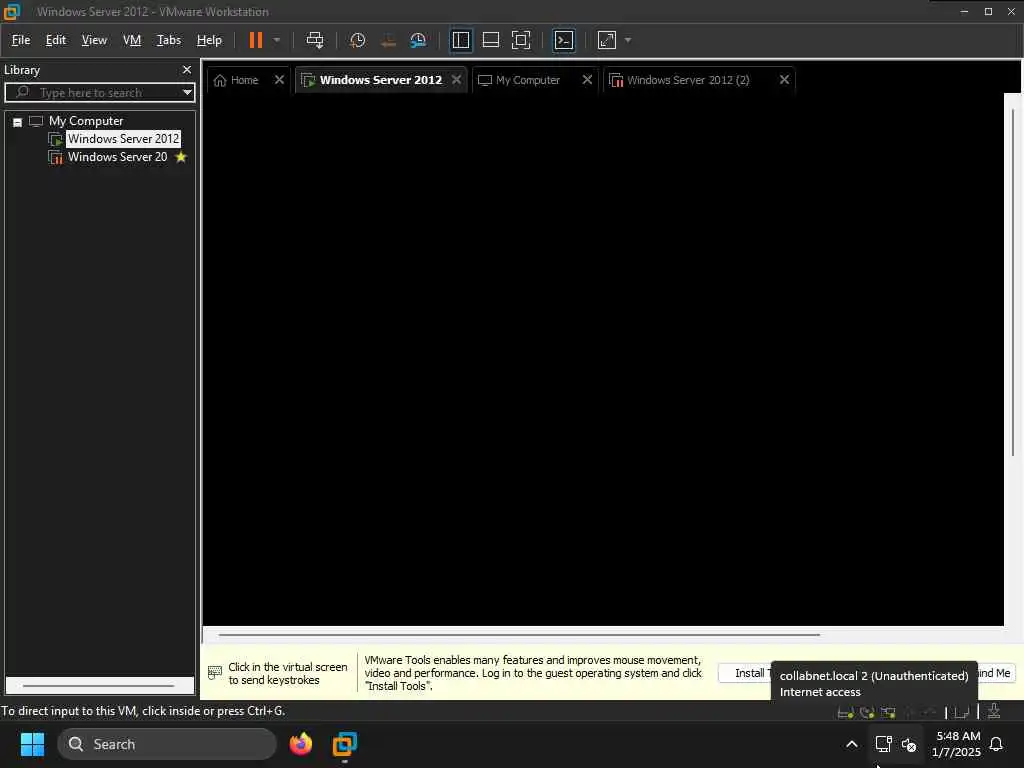Screen dimensions: 1024x768
Task: Click the VM view horizontal scrollbar
Action: [x=519, y=634]
